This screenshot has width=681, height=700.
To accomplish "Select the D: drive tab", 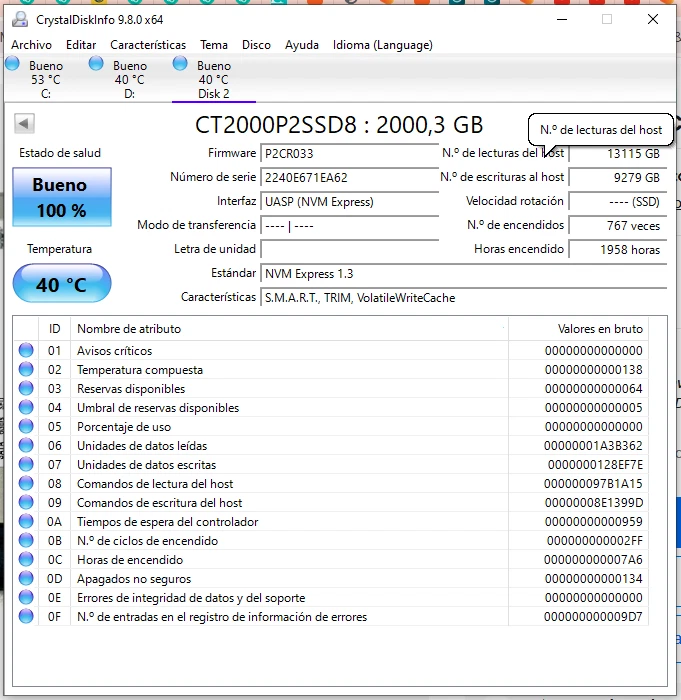I will (x=129, y=79).
